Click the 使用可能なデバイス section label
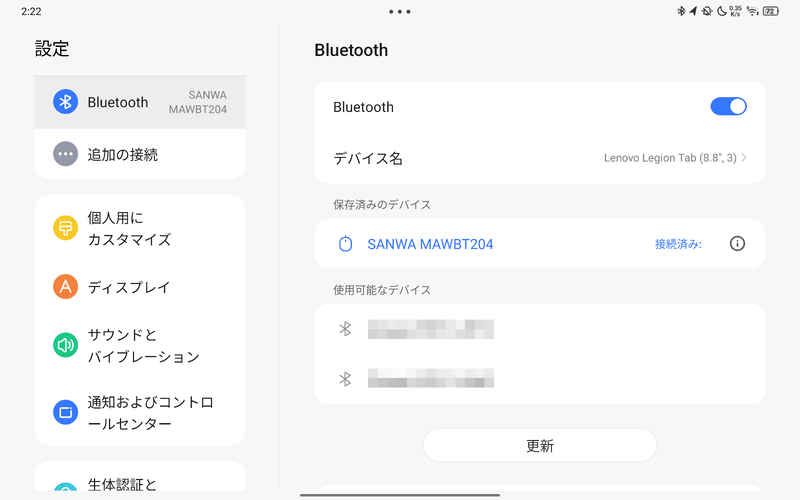The image size is (800, 500). pyautogui.click(x=382, y=290)
